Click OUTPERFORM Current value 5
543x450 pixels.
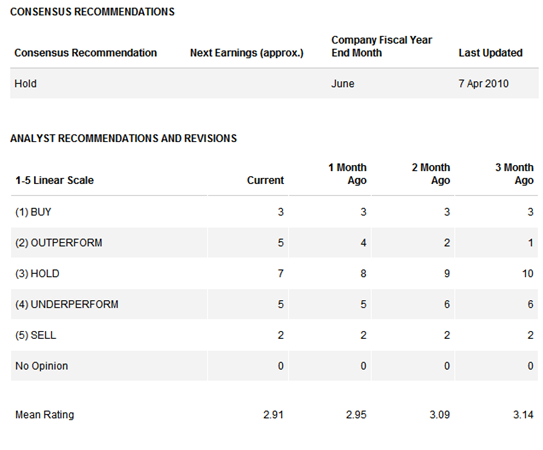281,243
